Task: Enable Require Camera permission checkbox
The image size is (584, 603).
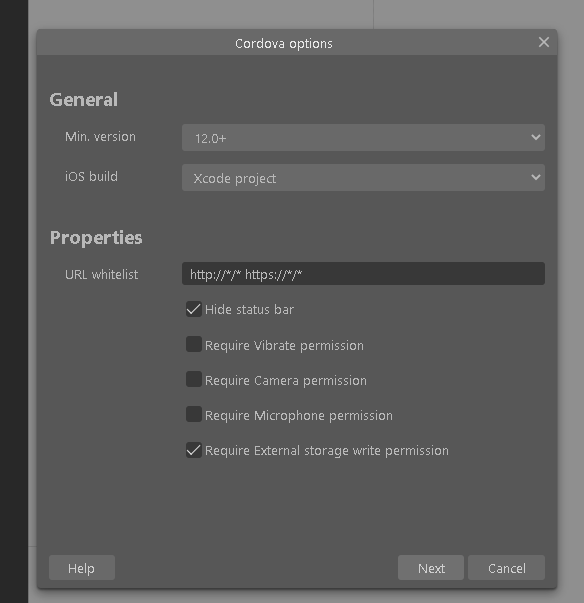Action: pos(194,379)
